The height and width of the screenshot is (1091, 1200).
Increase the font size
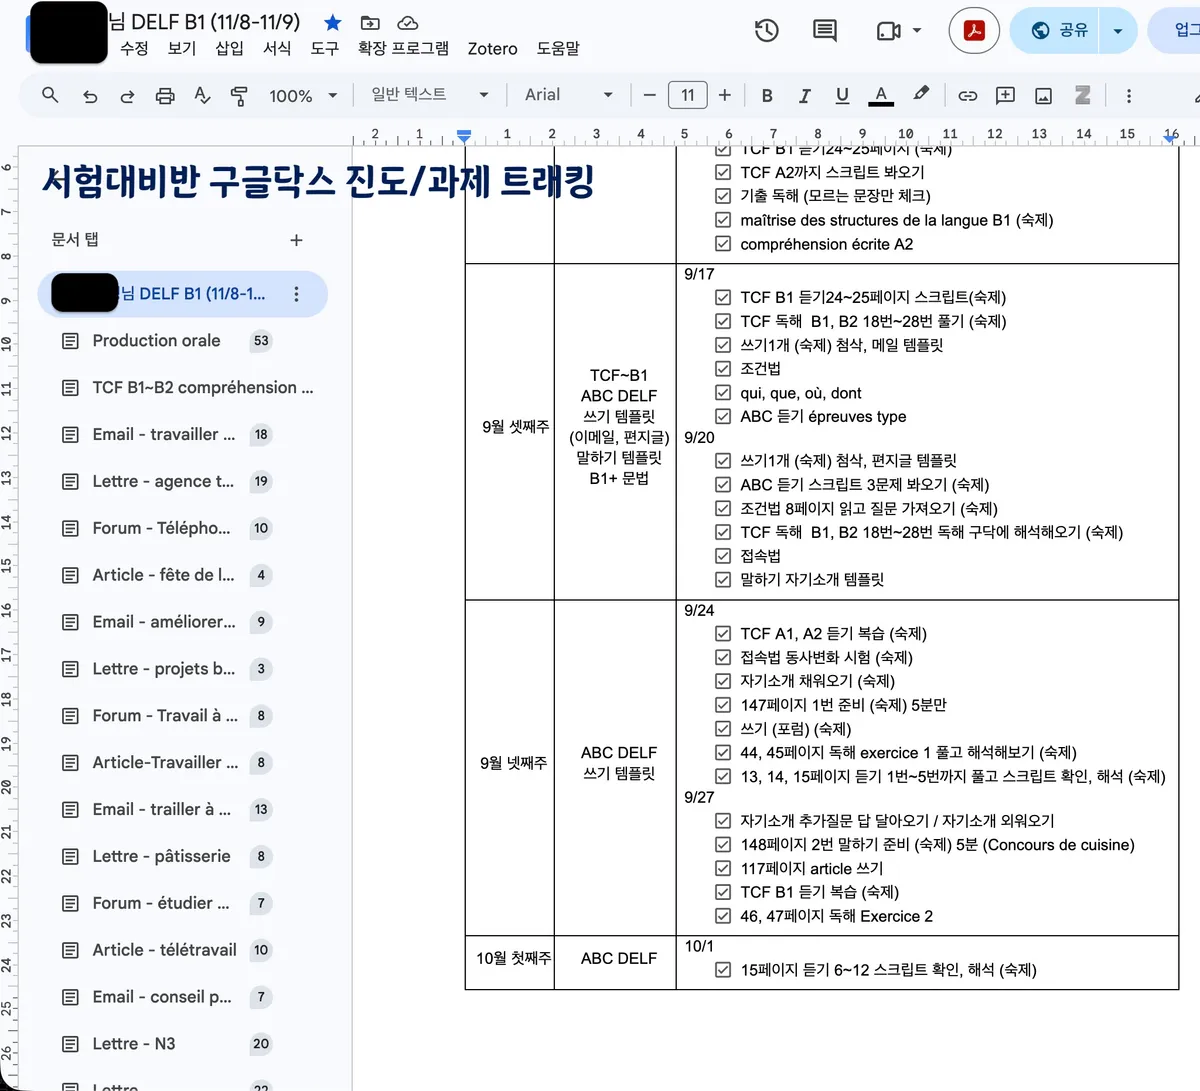click(x=725, y=95)
